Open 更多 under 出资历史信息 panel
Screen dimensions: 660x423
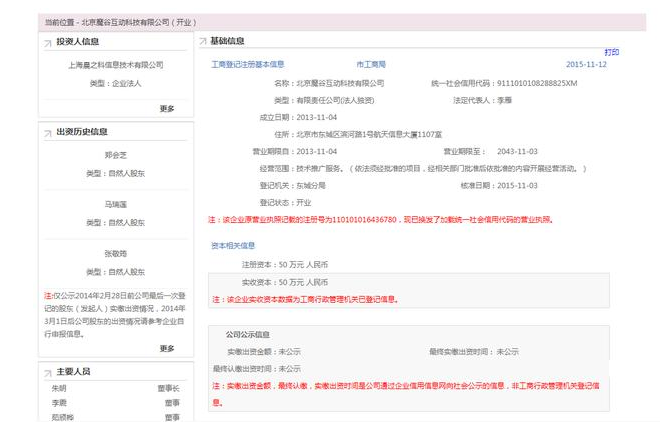coord(167,349)
